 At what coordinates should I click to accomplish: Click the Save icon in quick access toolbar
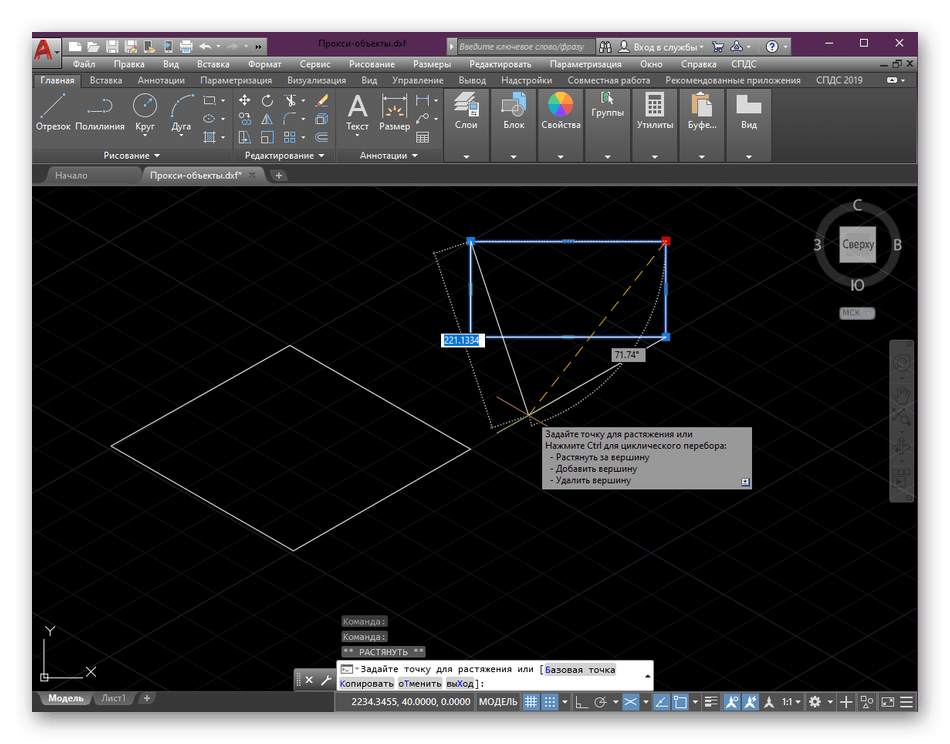(112, 46)
